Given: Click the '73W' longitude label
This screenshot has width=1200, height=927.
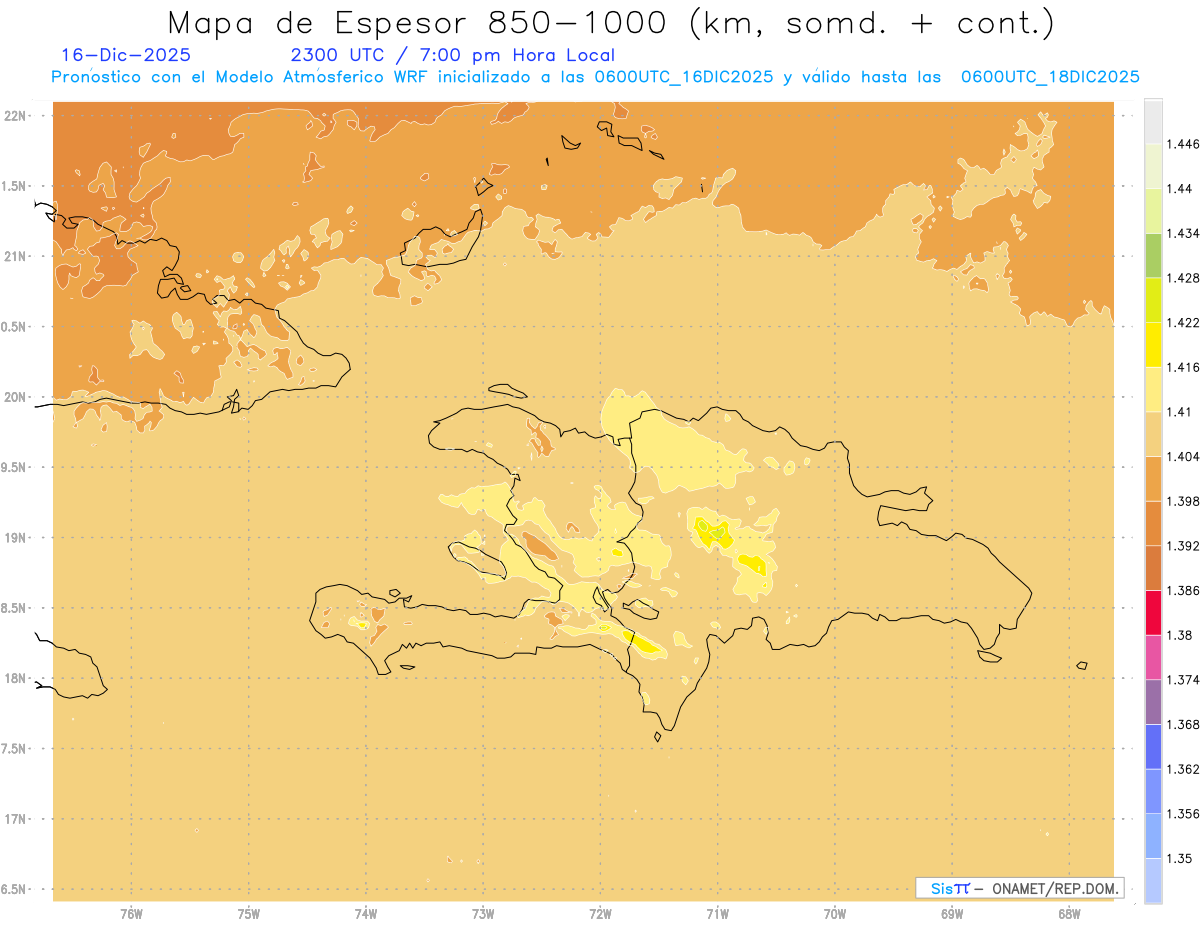Looking at the screenshot, I should [x=483, y=913].
